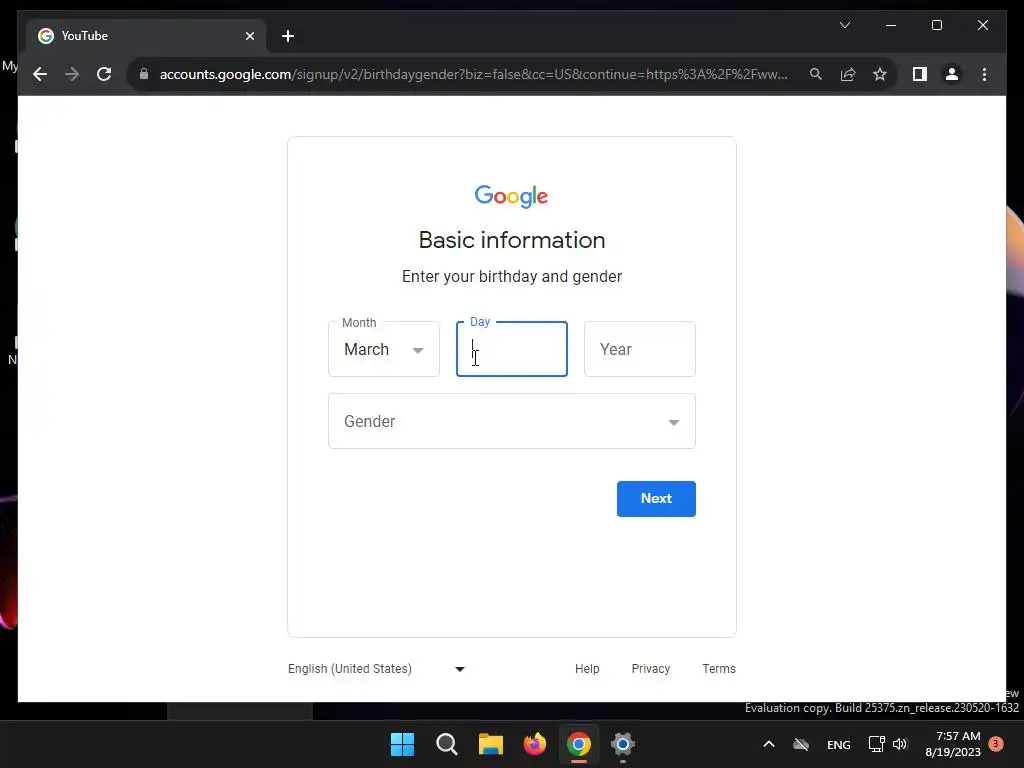The width and height of the screenshot is (1024, 768).
Task: Click the lock site info icon
Action: pyautogui.click(x=144, y=74)
